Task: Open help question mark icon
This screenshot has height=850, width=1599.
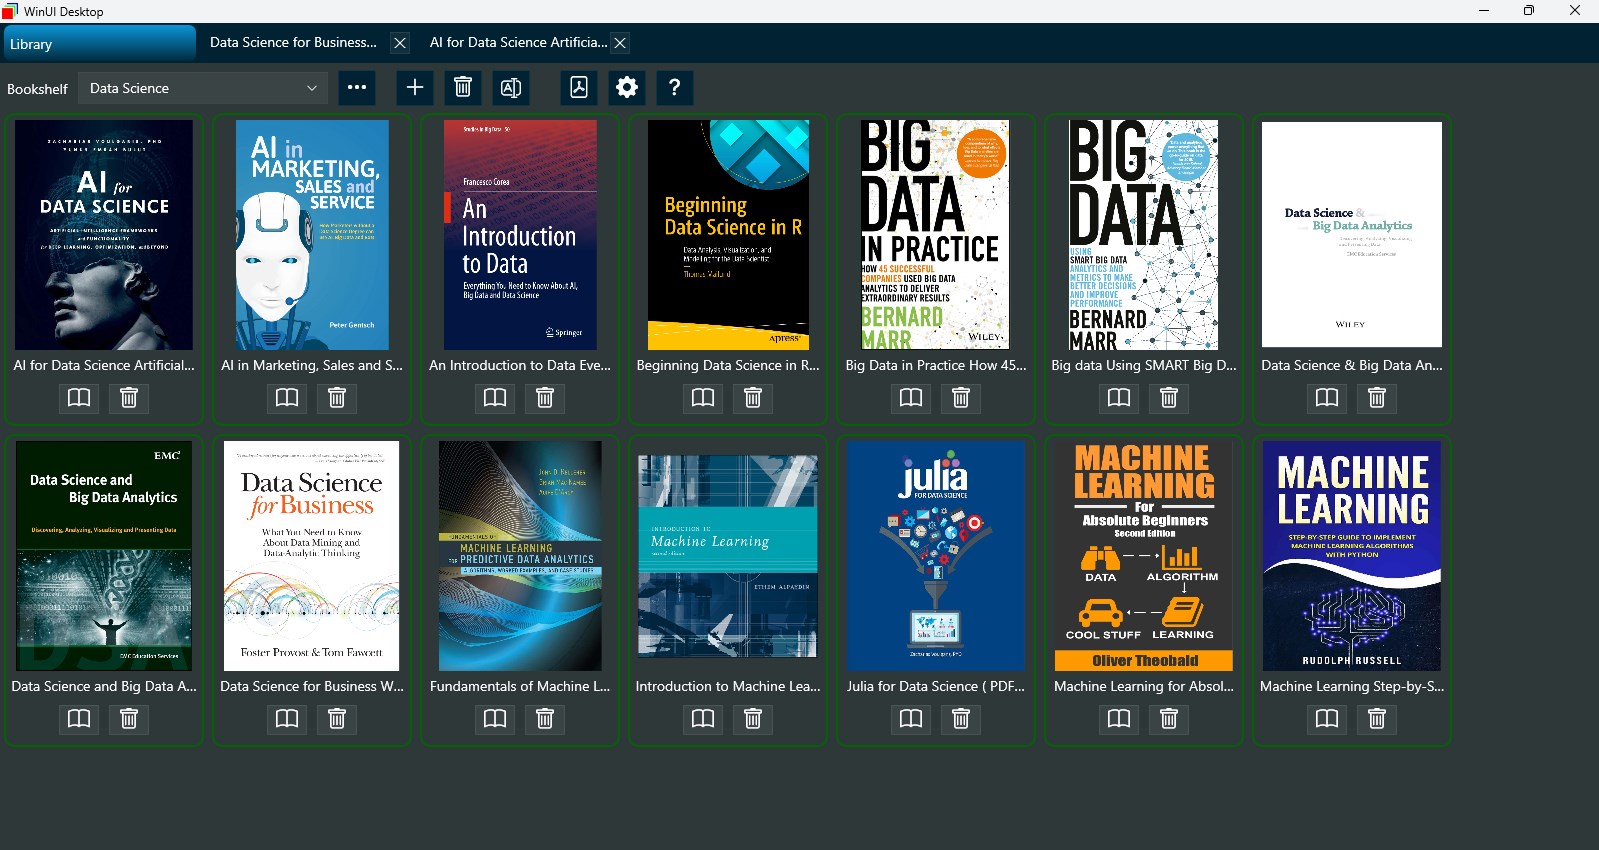Action: (x=675, y=88)
